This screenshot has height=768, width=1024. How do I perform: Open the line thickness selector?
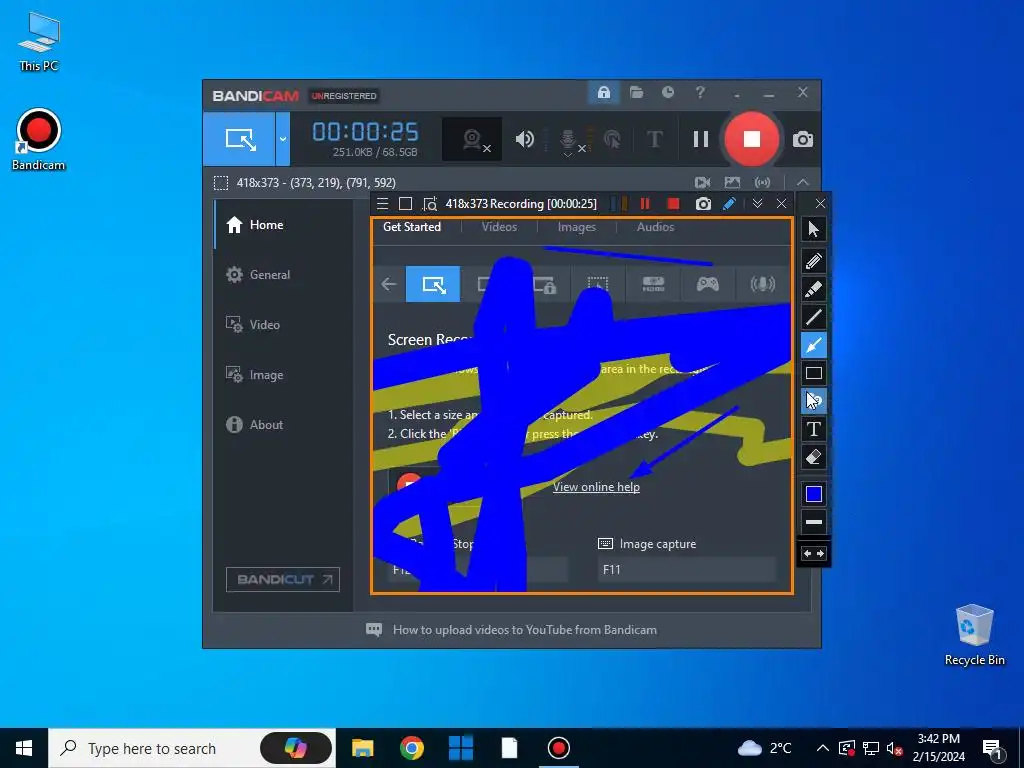[x=813, y=522]
